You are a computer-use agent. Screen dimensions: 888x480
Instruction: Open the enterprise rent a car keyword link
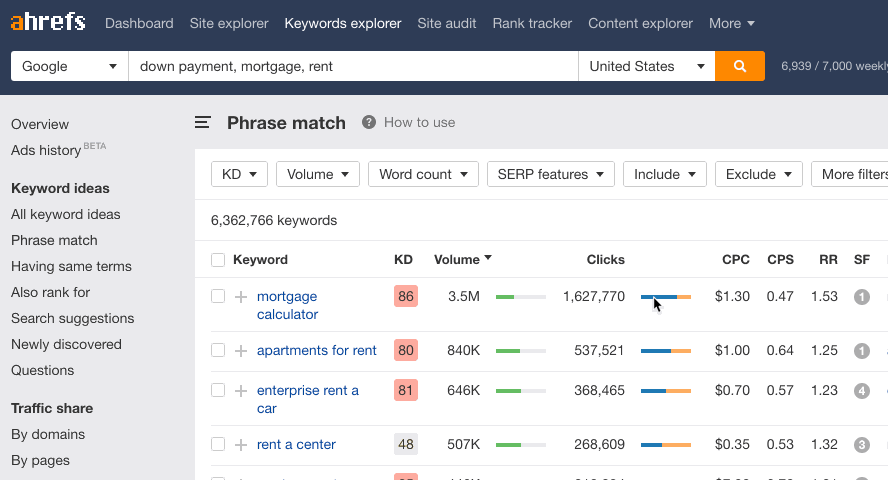[308, 399]
